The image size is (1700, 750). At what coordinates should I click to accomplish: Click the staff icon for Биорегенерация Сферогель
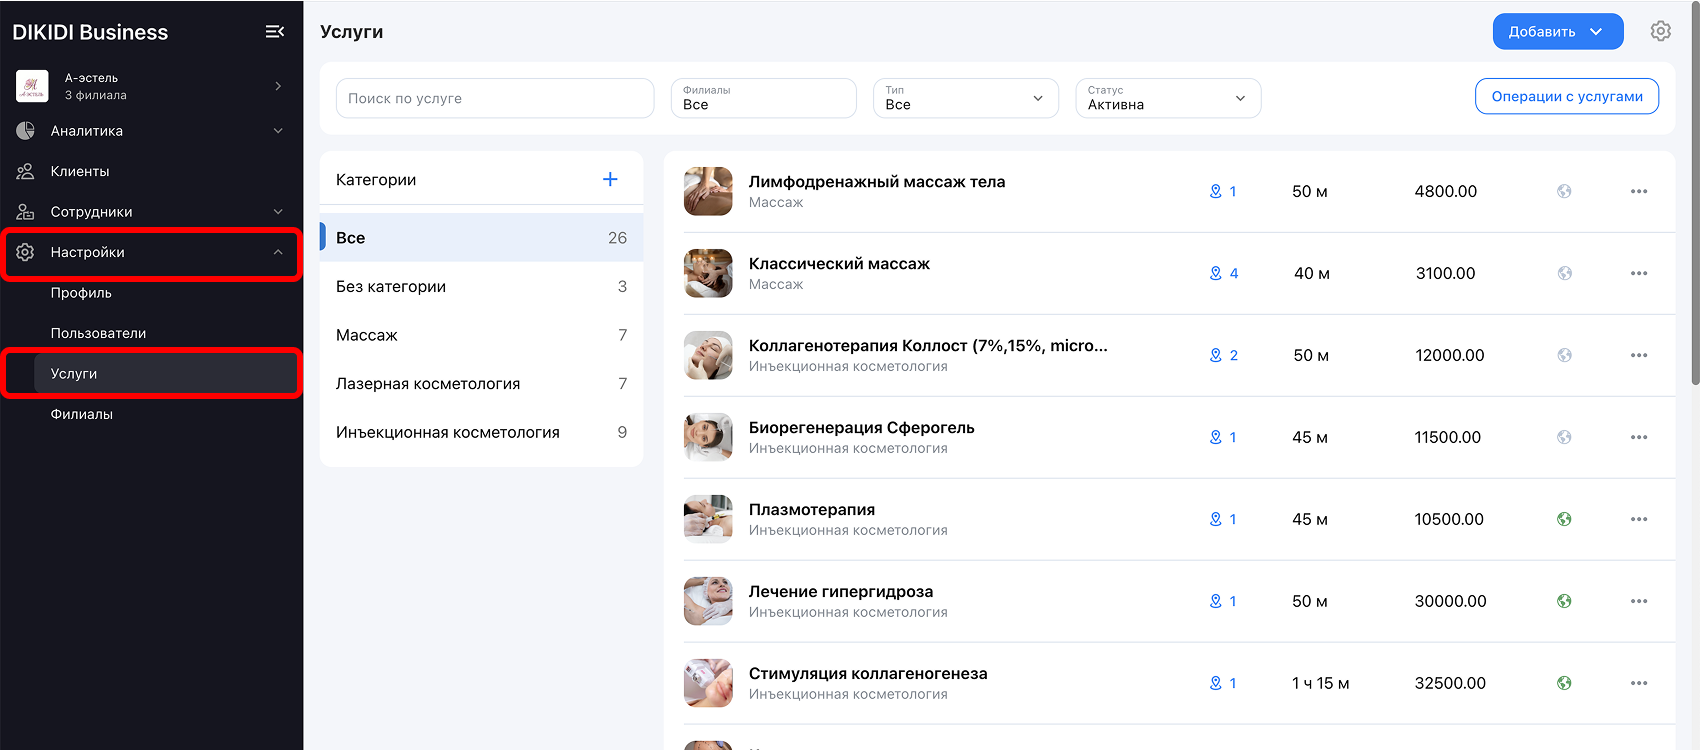pos(1216,437)
